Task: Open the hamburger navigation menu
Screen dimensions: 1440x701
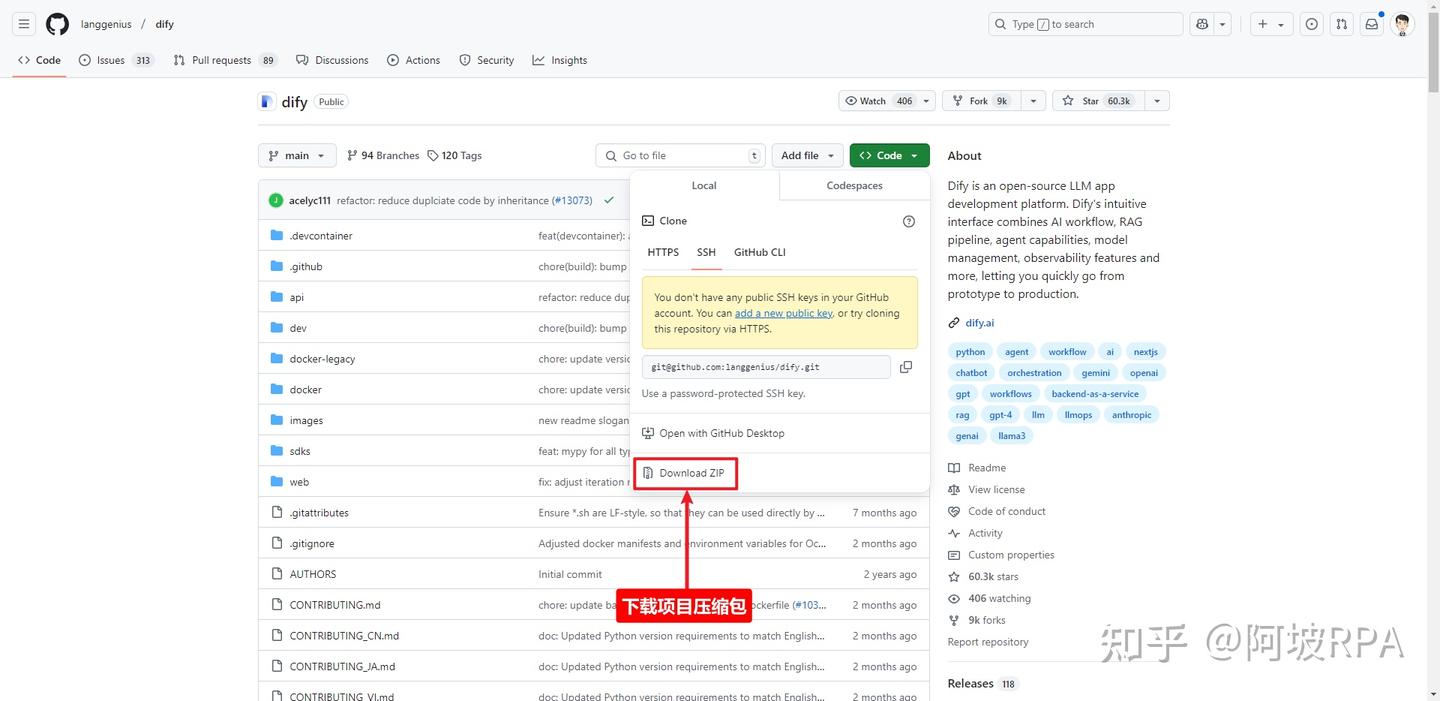Action: 24,24
